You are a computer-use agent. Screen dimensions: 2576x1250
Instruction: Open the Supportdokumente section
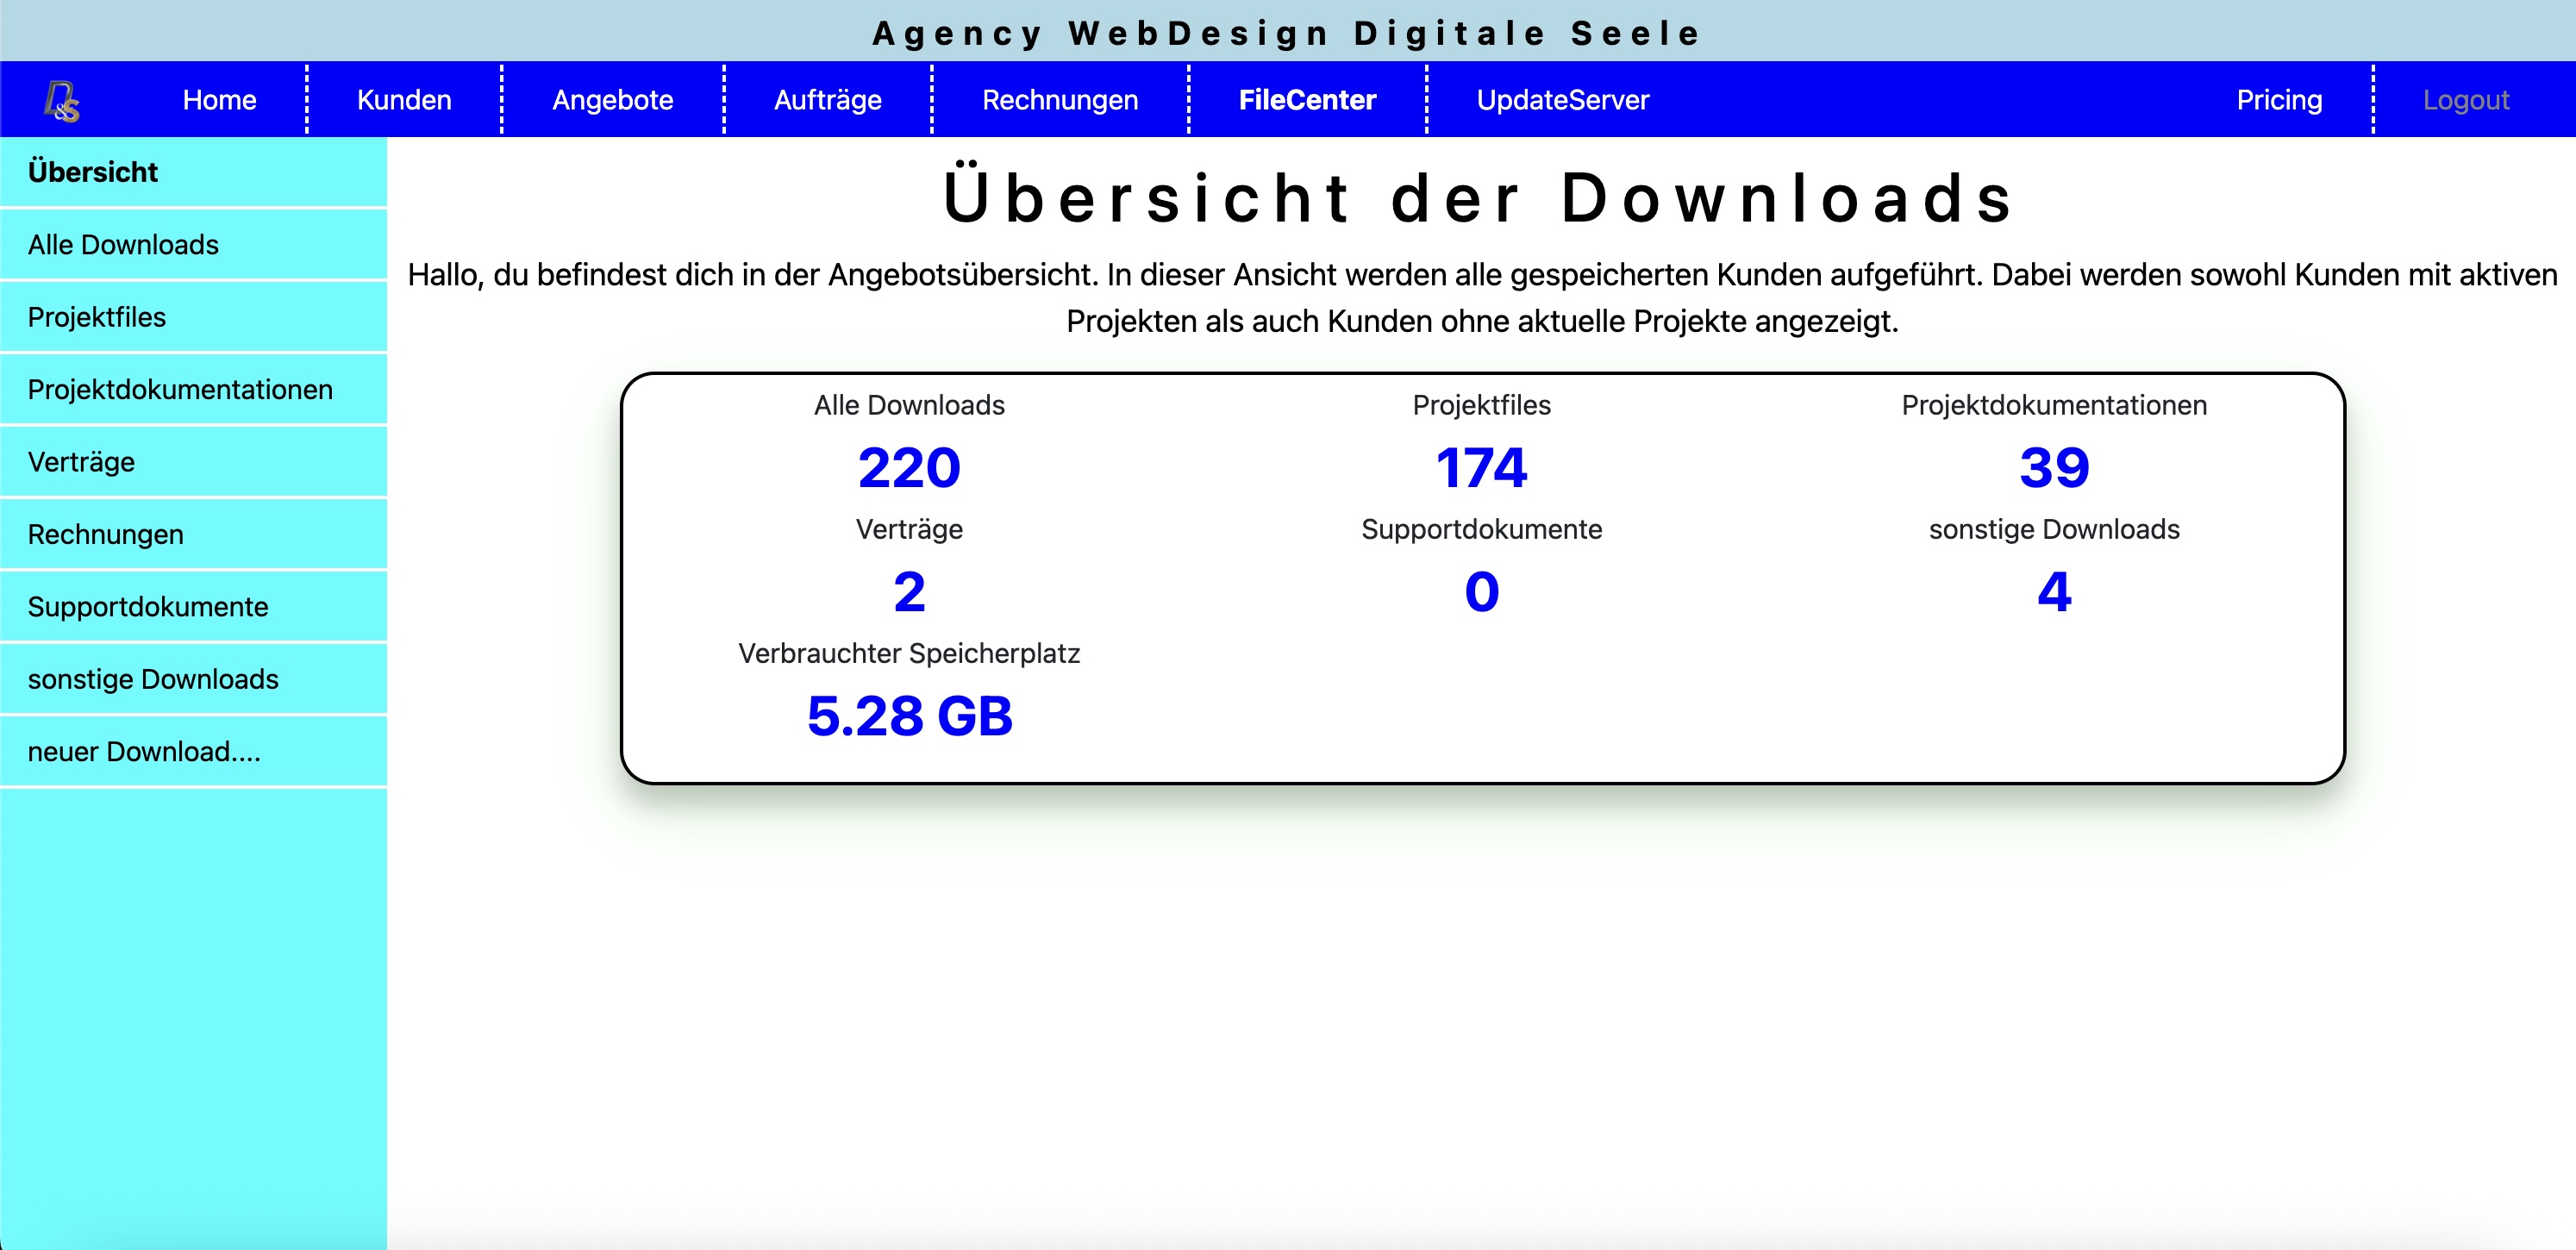pyautogui.click(x=148, y=606)
